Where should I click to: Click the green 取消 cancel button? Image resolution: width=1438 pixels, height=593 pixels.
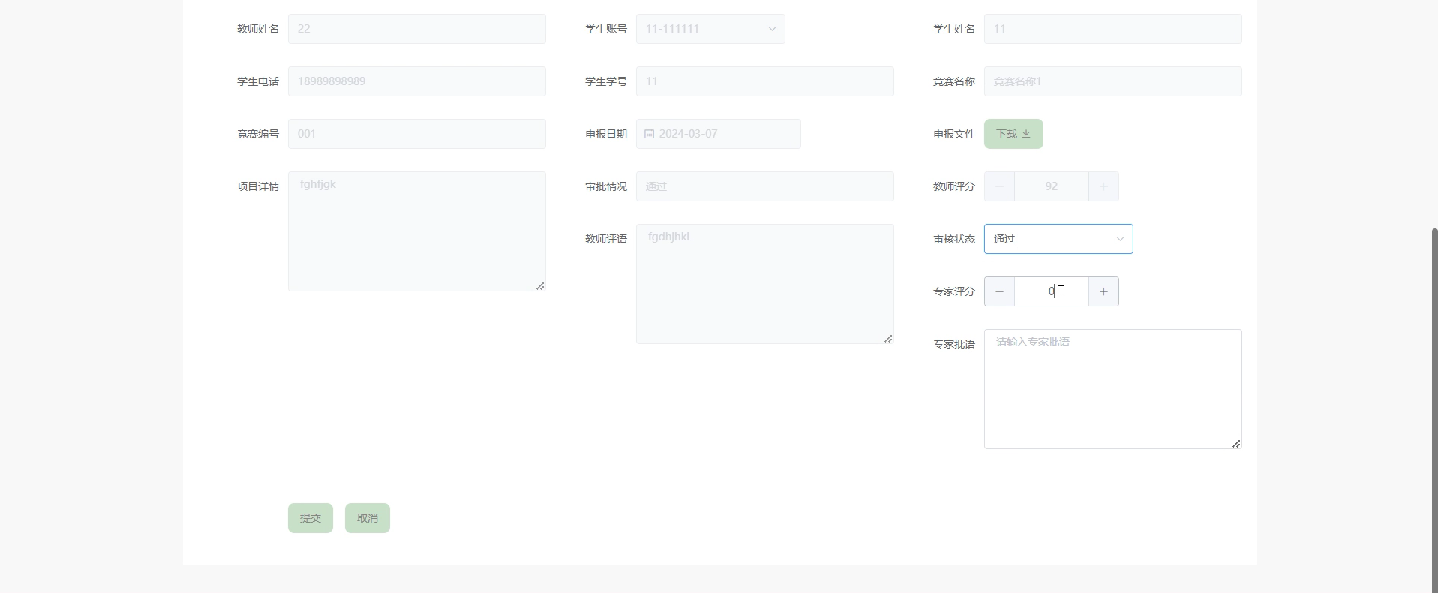click(x=367, y=518)
